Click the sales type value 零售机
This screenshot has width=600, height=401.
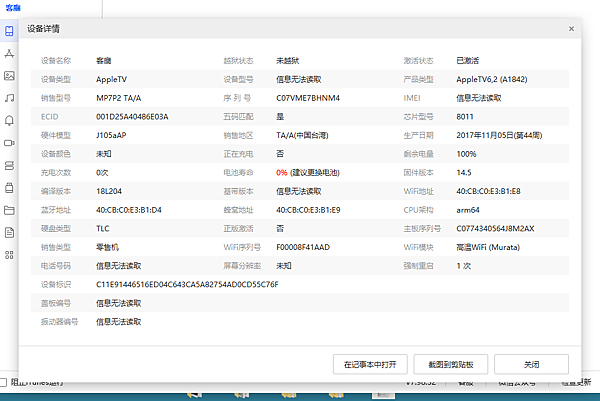[107, 247]
